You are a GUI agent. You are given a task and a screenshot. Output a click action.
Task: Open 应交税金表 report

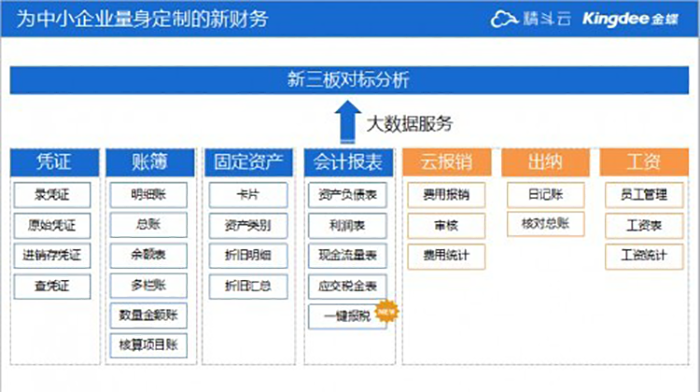coord(348,286)
